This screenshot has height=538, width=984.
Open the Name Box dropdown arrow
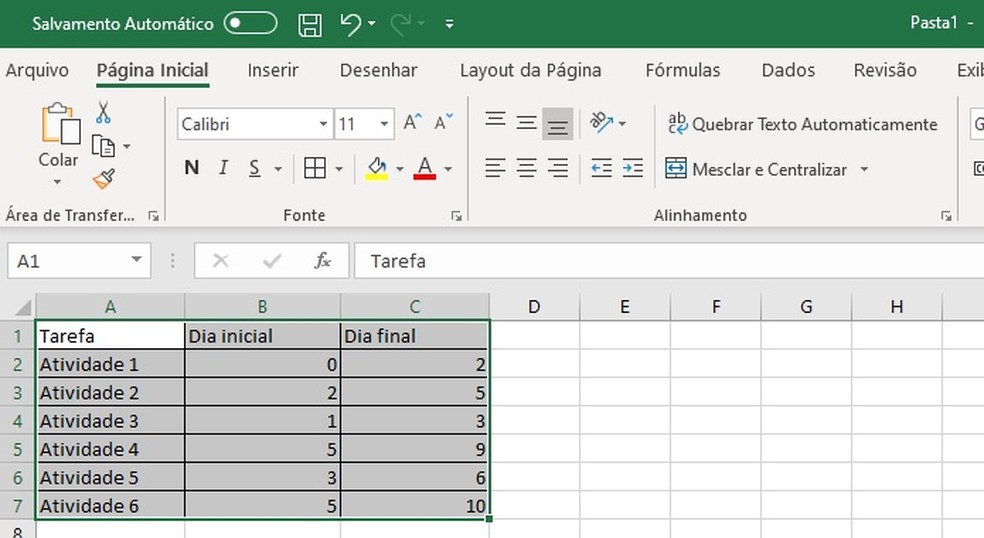coord(137,261)
